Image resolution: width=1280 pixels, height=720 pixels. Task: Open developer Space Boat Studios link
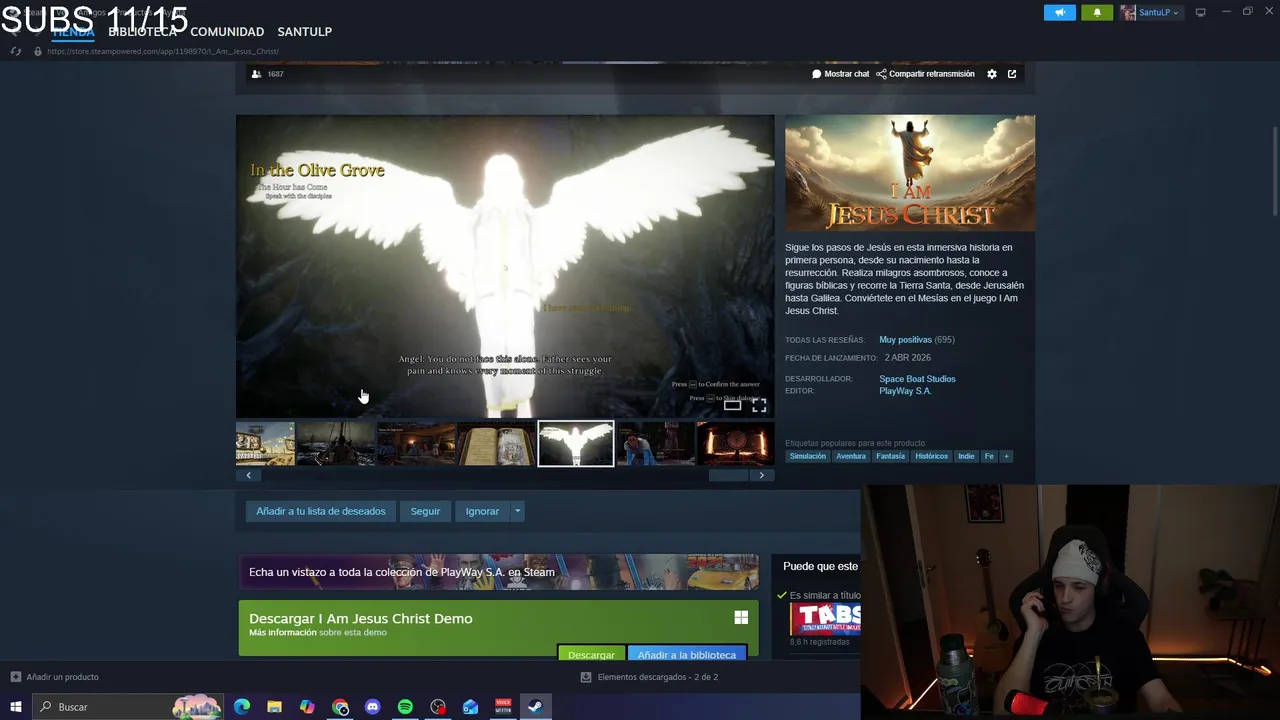click(x=917, y=379)
